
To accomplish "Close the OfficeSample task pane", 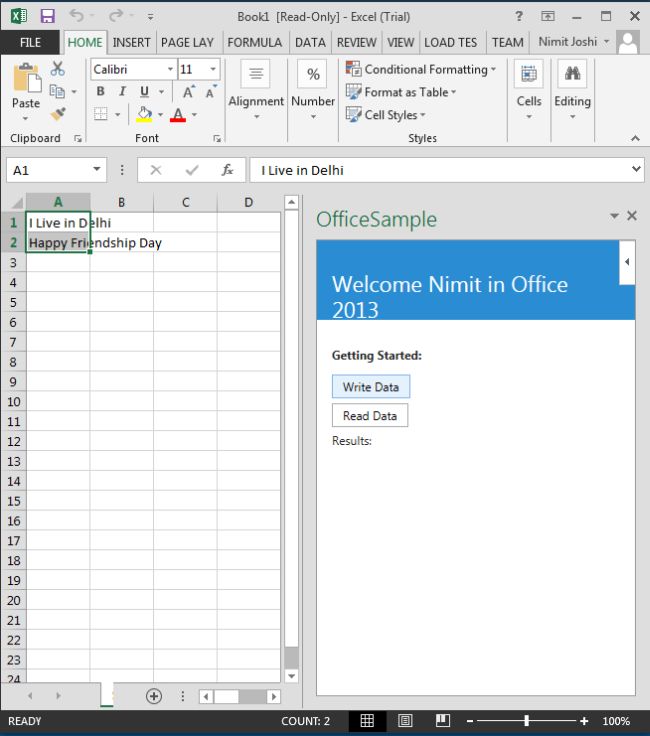I will [632, 215].
